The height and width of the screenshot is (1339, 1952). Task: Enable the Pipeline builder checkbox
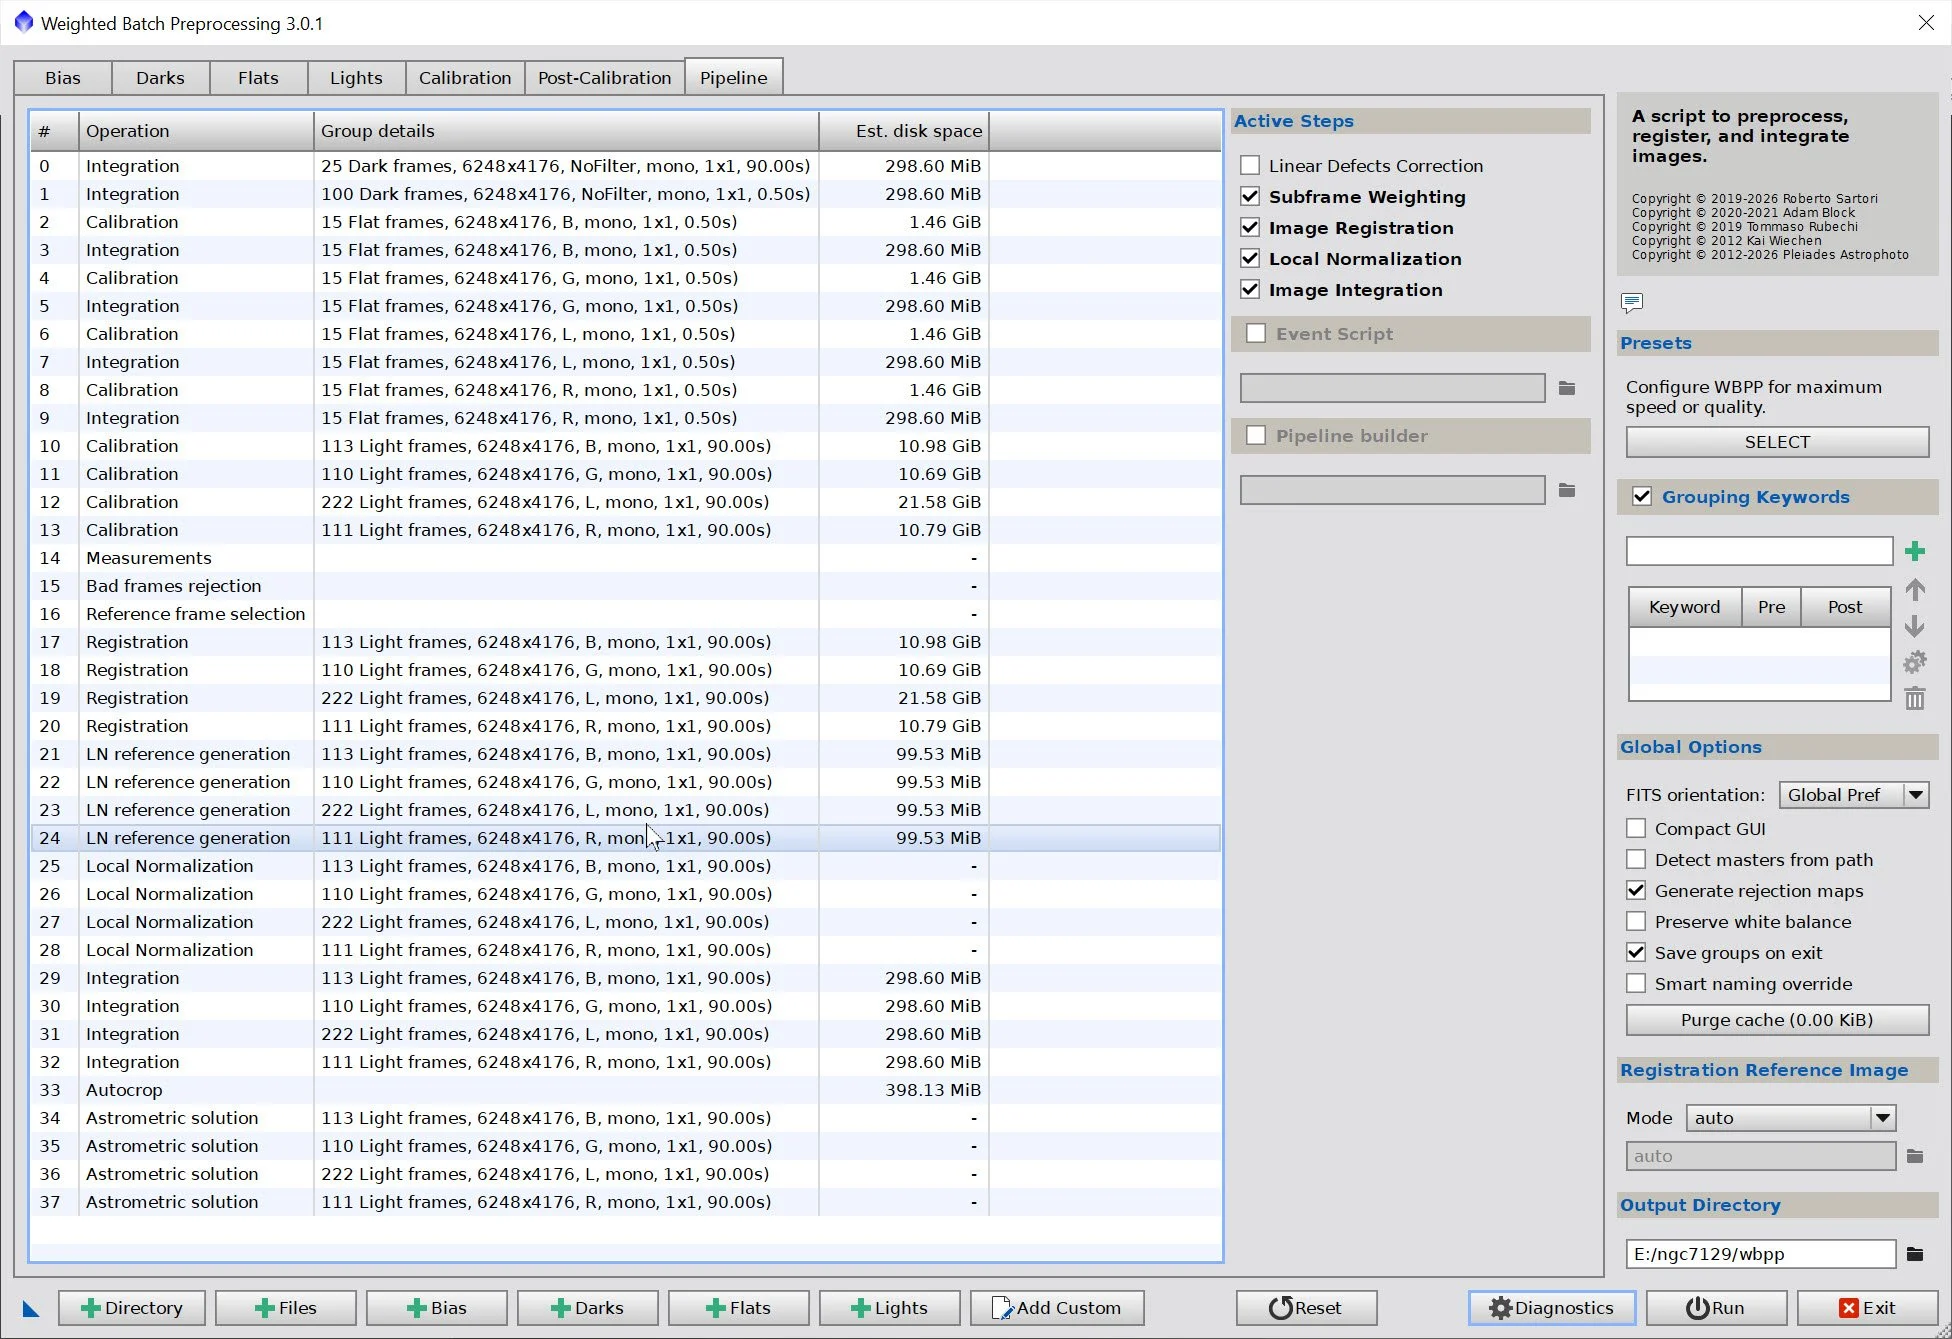pyautogui.click(x=1256, y=436)
